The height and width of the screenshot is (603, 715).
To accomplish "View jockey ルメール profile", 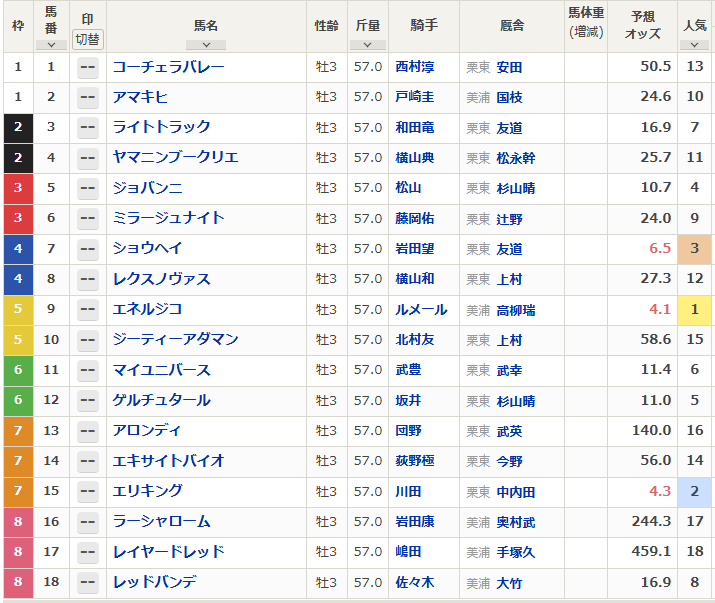I will click(421, 310).
